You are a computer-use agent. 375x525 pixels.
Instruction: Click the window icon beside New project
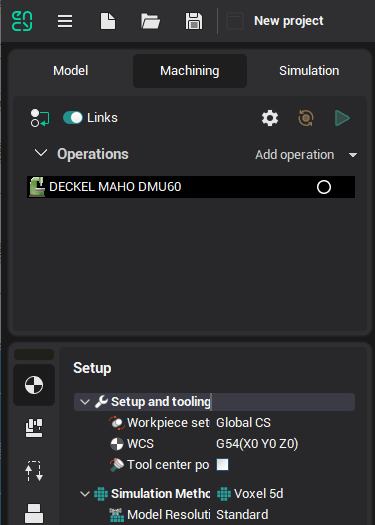(x=234, y=21)
